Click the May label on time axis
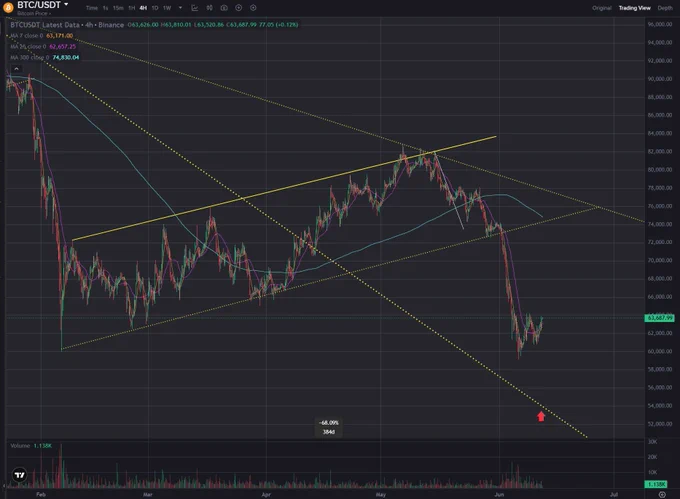This screenshot has height=499, width=680. 380,494
